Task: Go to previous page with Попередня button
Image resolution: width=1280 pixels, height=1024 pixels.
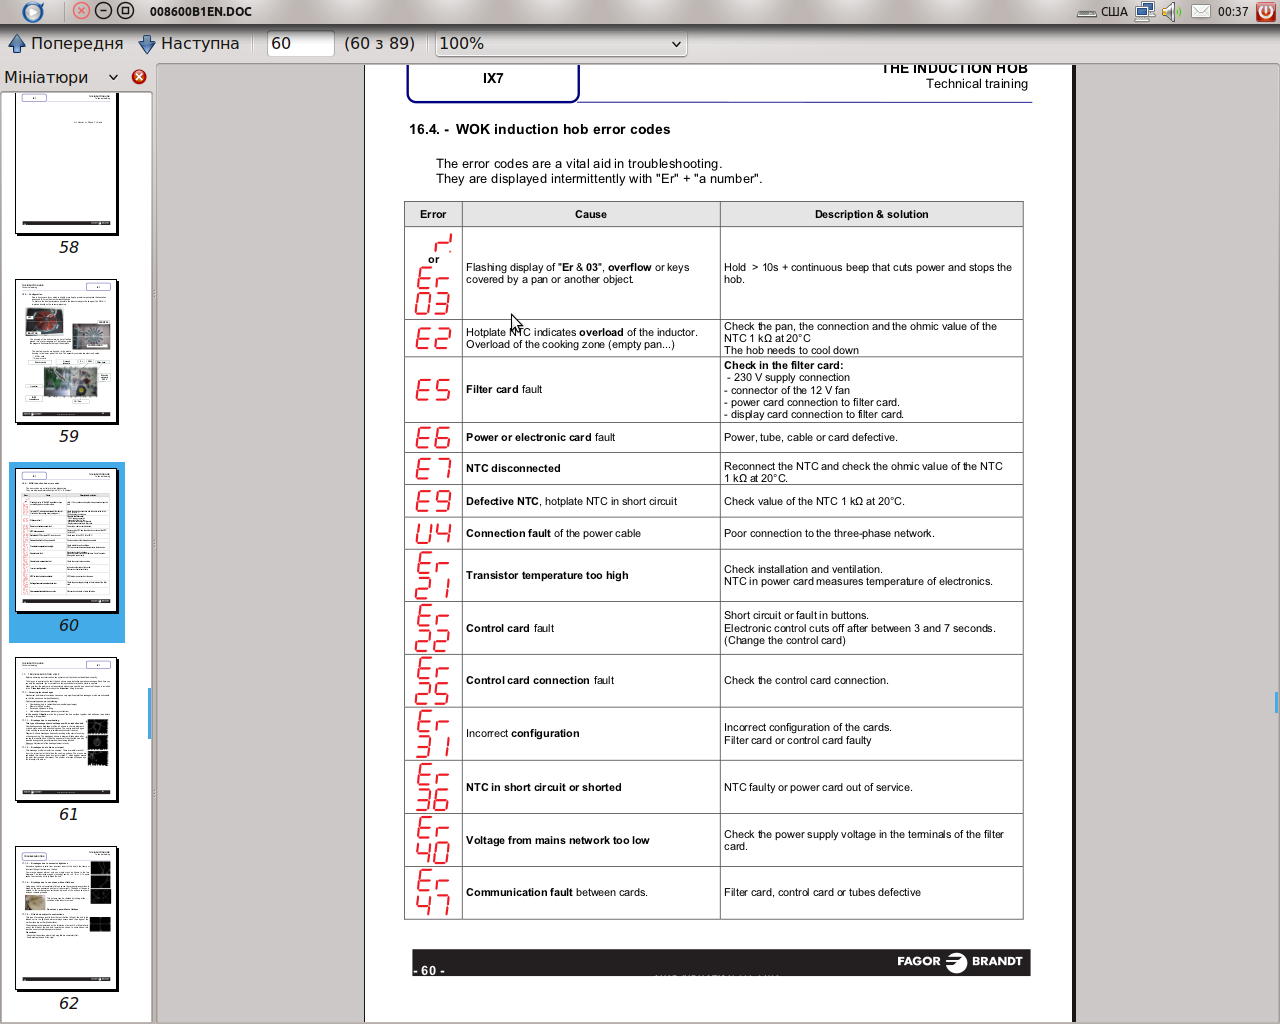Action: [x=66, y=43]
